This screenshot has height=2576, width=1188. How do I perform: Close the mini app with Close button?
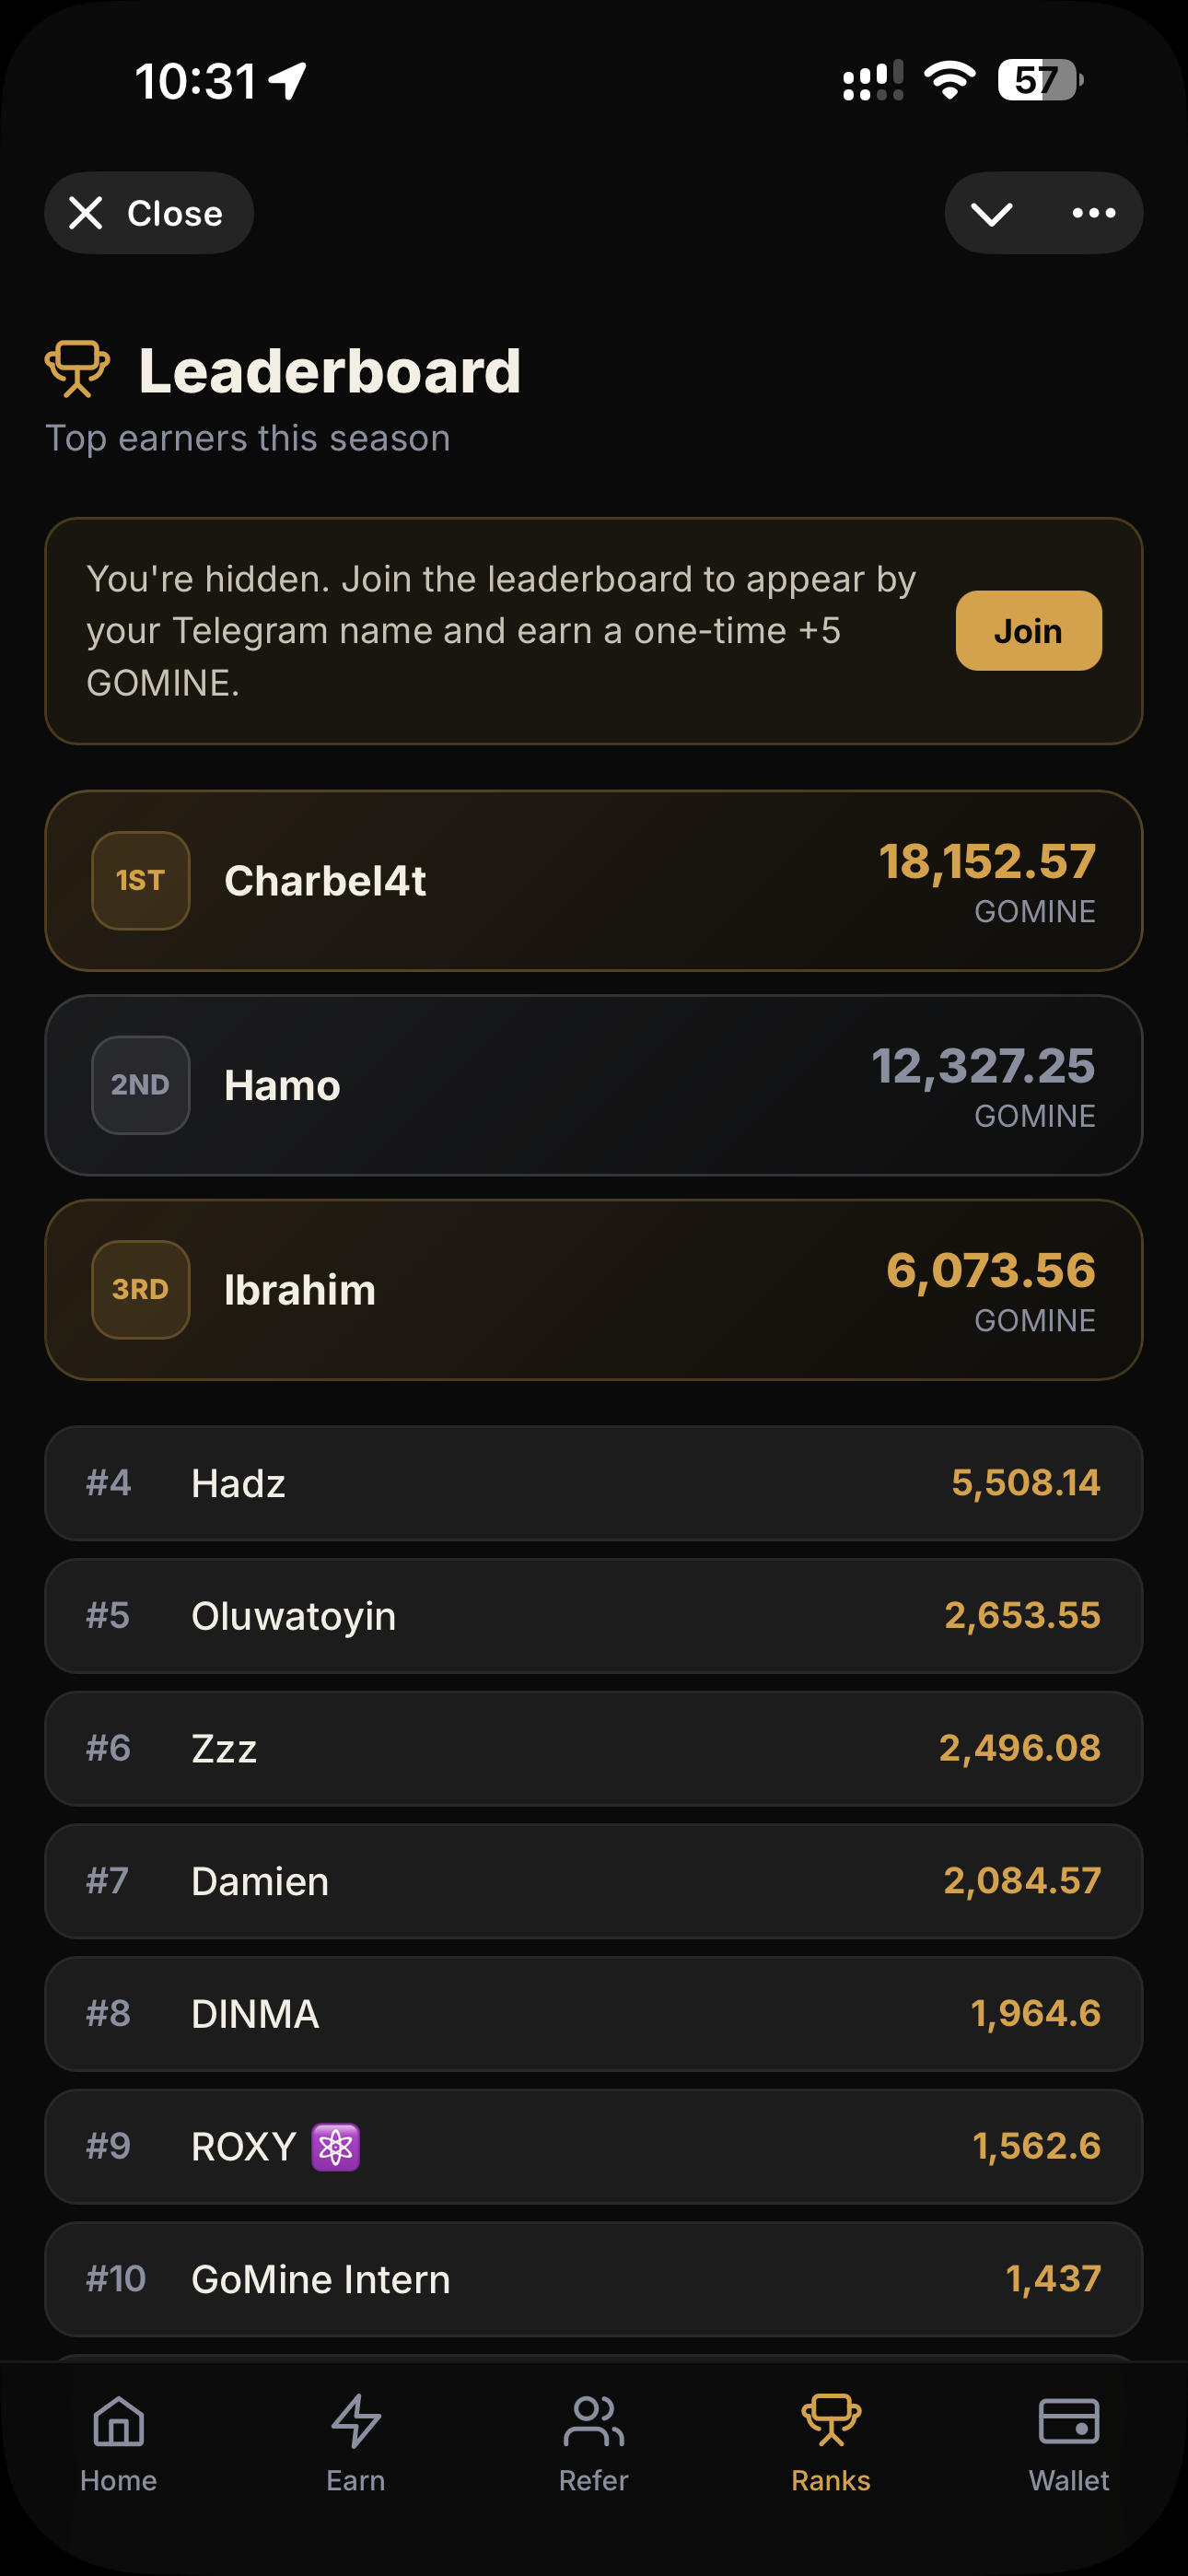point(149,213)
